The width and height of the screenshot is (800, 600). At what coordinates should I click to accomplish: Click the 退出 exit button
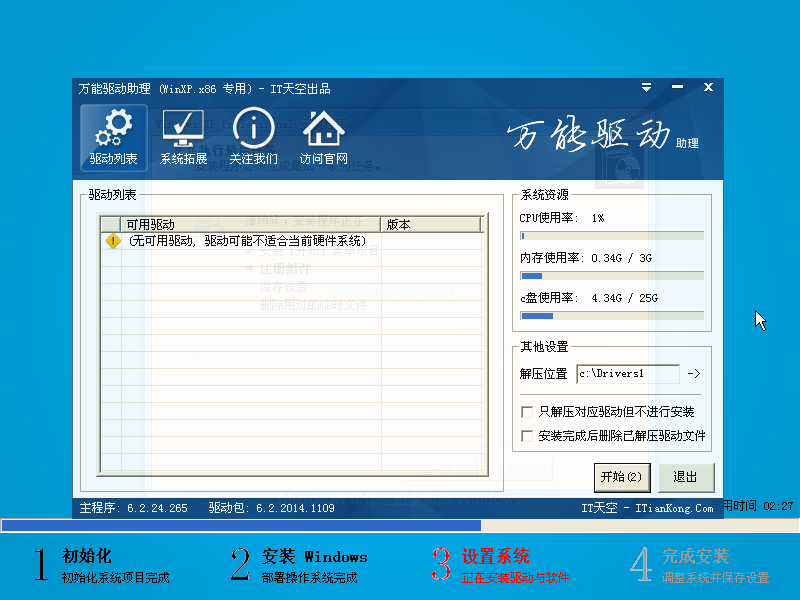[x=685, y=477]
